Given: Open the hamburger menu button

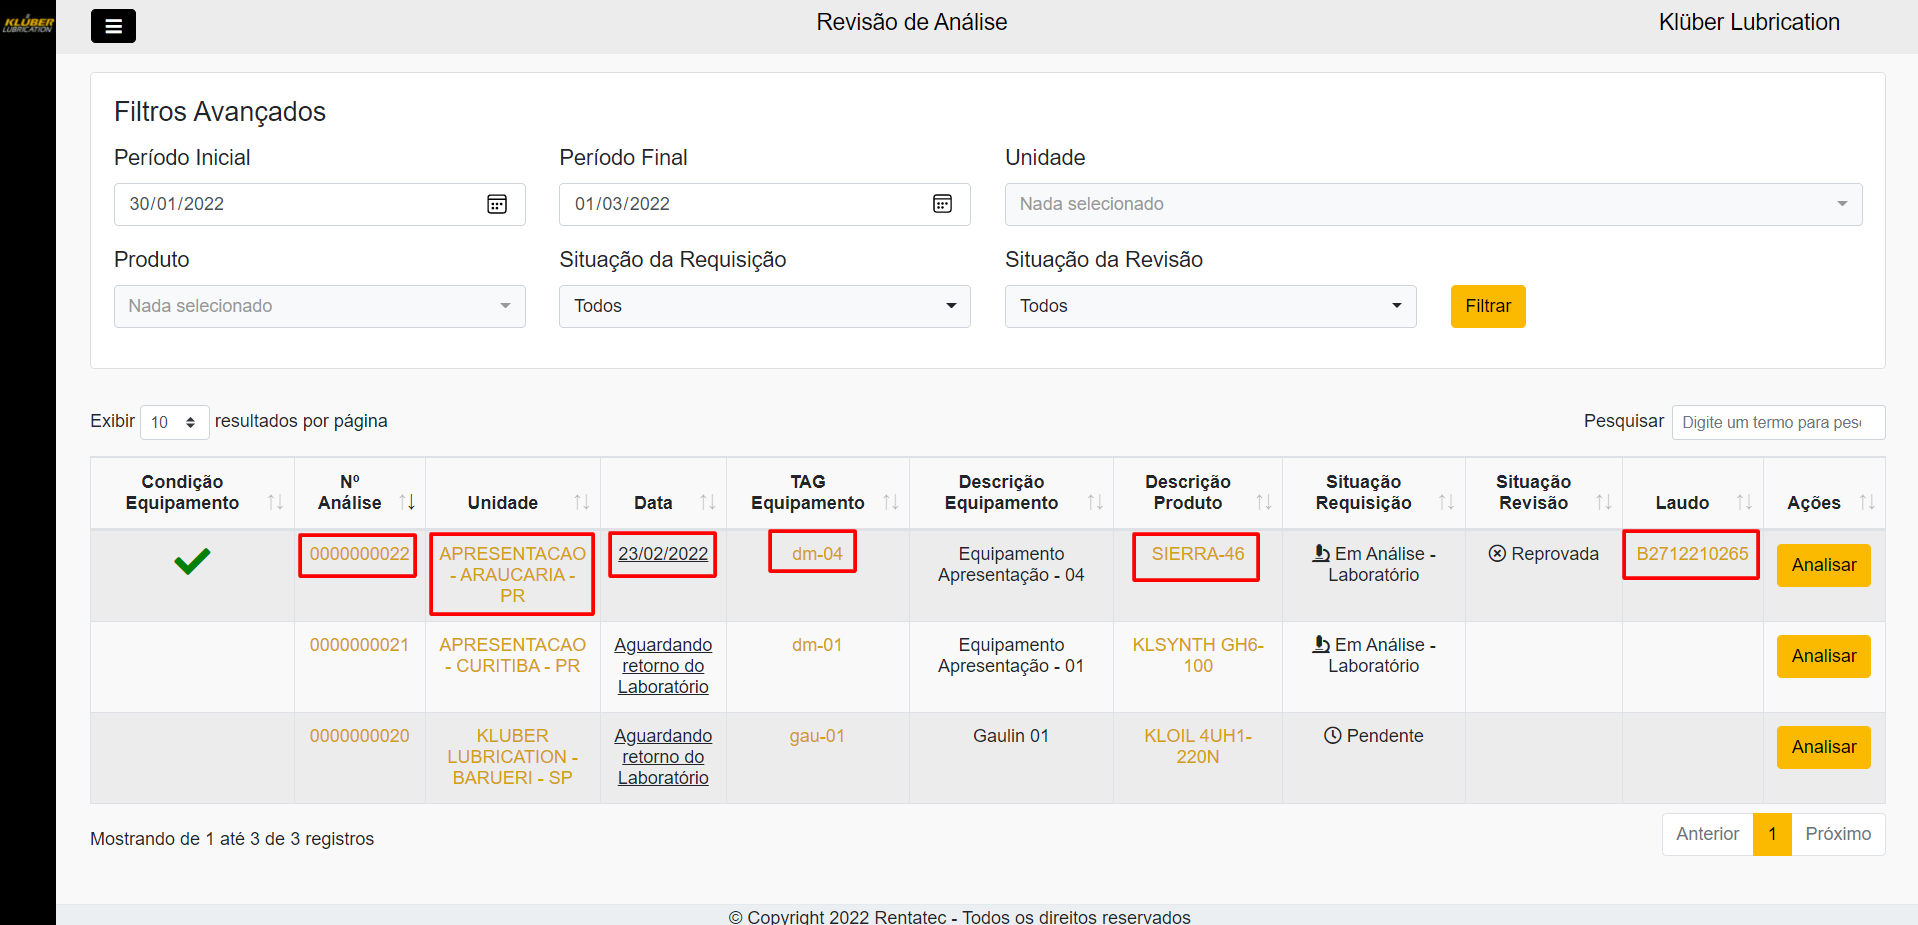Looking at the screenshot, I should pyautogui.click(x=113, y=26).
